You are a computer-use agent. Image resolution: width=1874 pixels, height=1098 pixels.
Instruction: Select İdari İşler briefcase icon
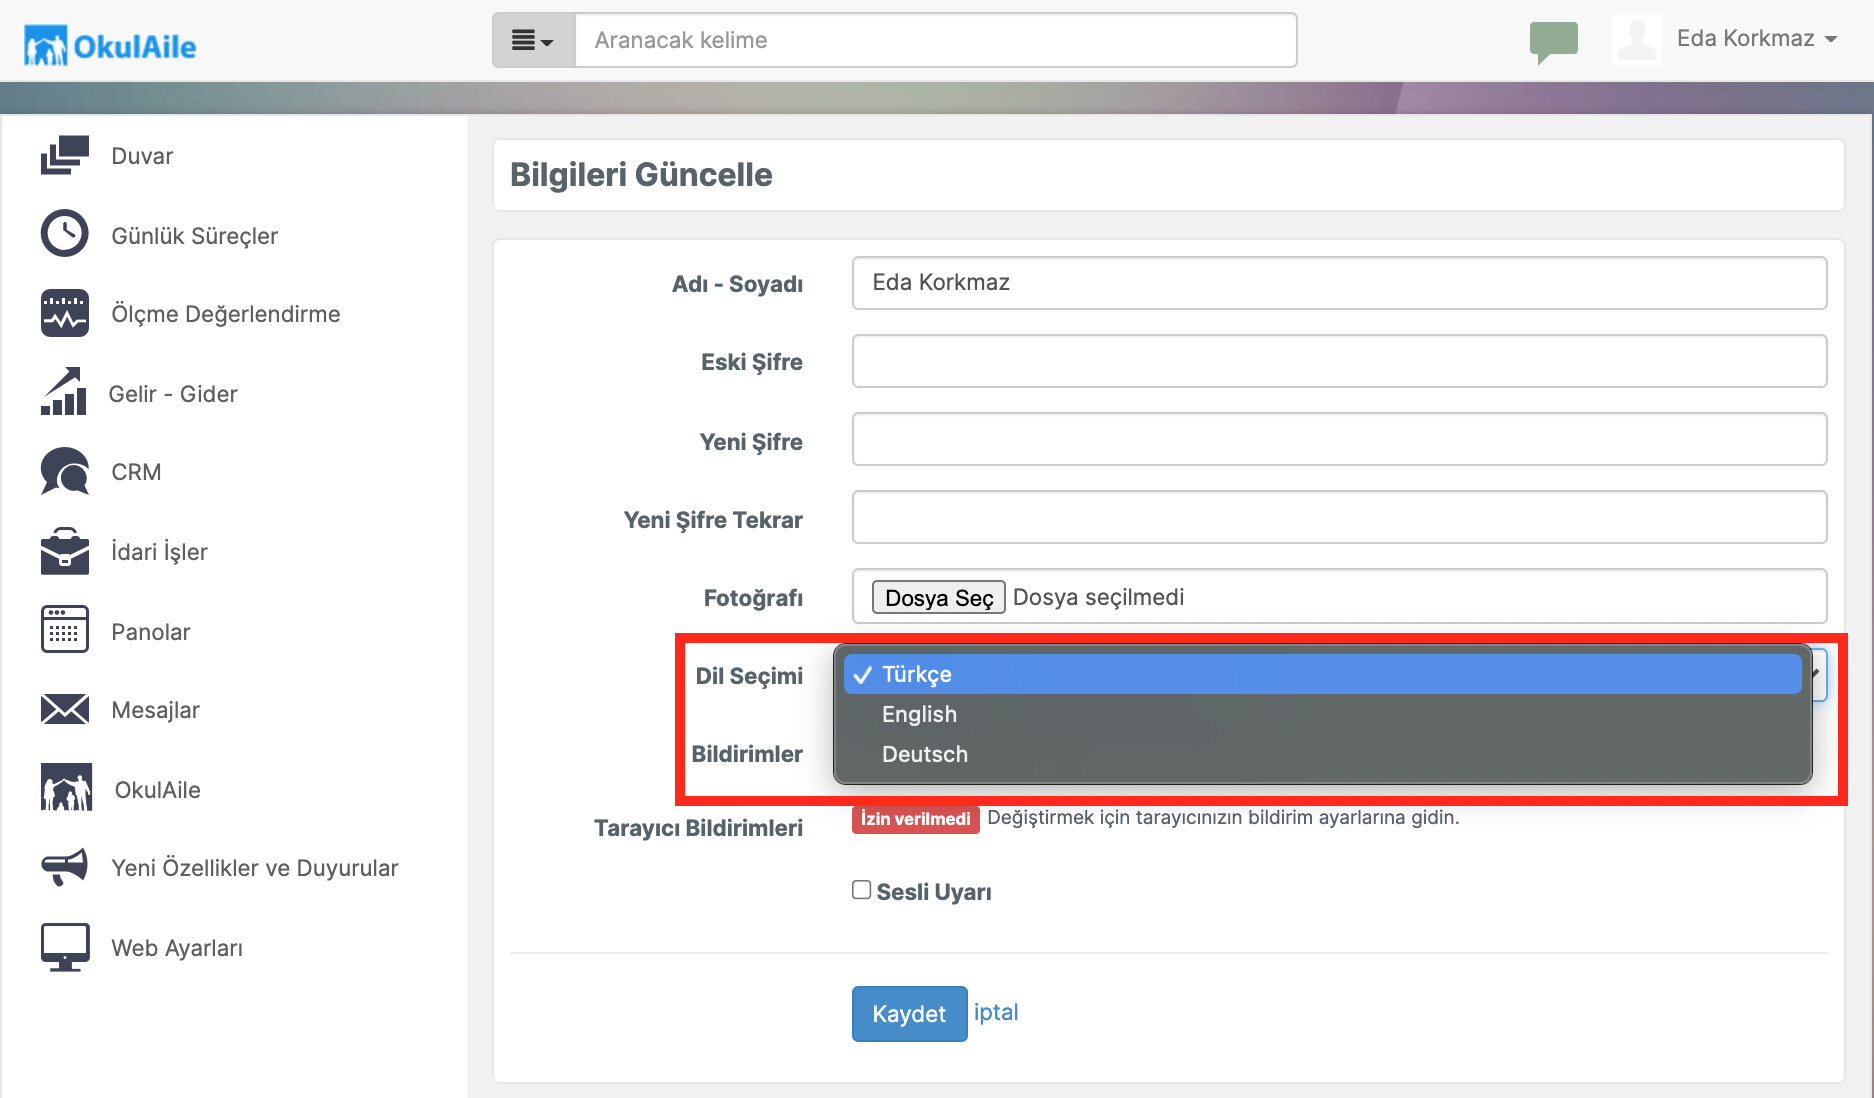click(x=65, y=551)
